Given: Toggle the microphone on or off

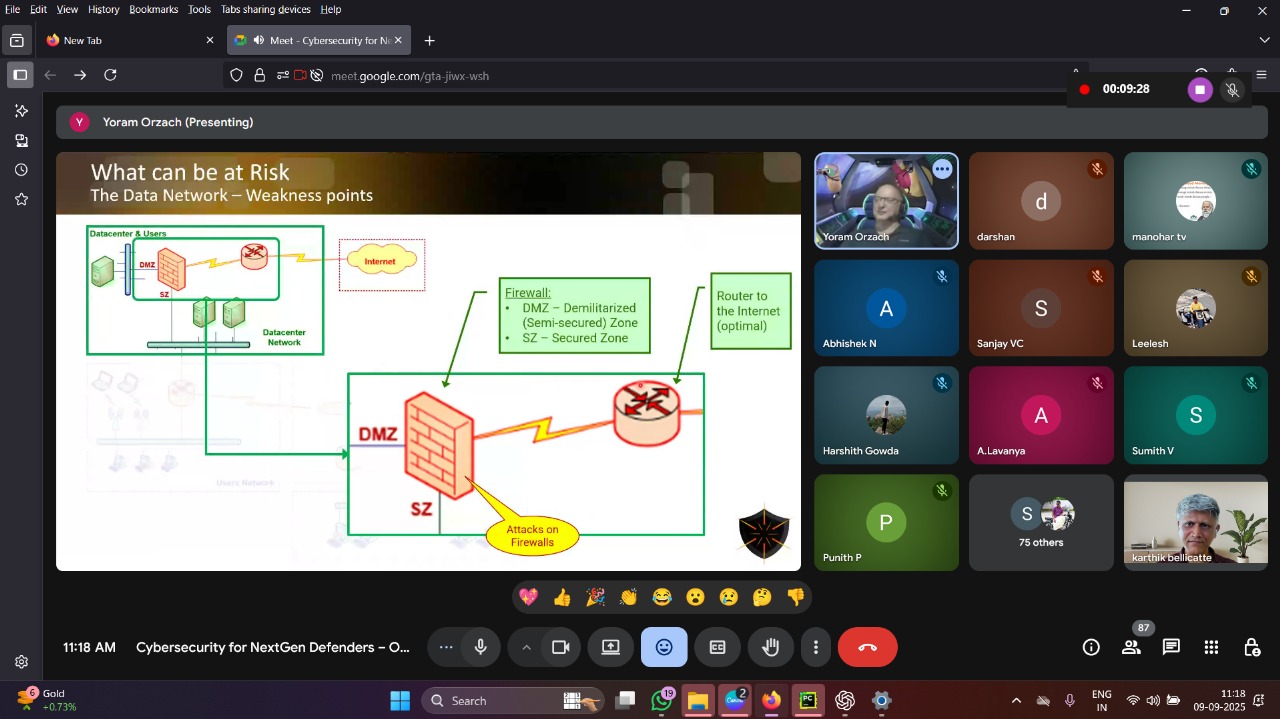Looking at the screenshot, I should pos(481,647).
